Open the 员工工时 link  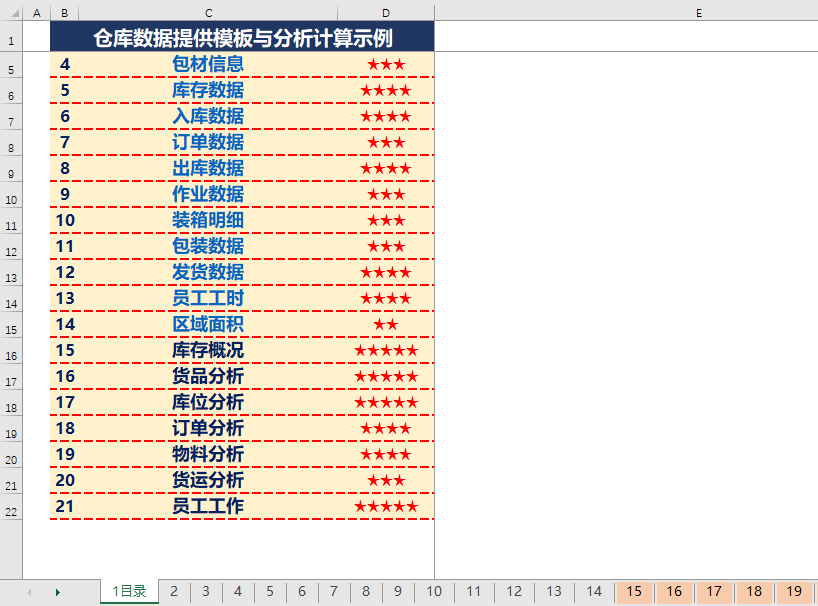tap(208, 298)
